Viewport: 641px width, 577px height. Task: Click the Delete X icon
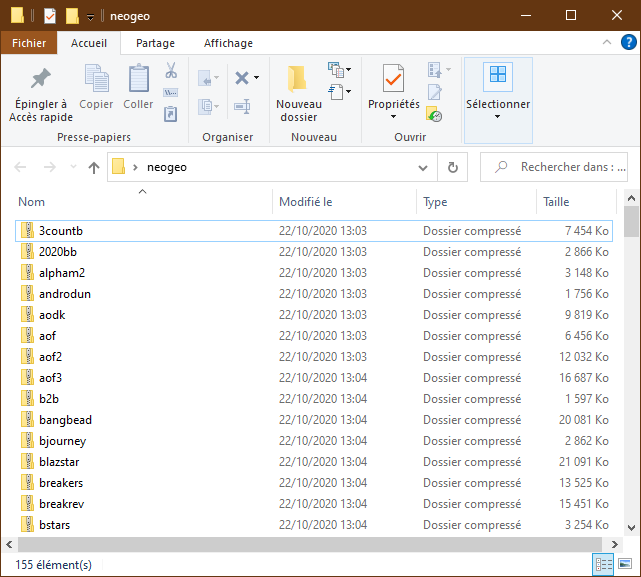click(242, 78)
